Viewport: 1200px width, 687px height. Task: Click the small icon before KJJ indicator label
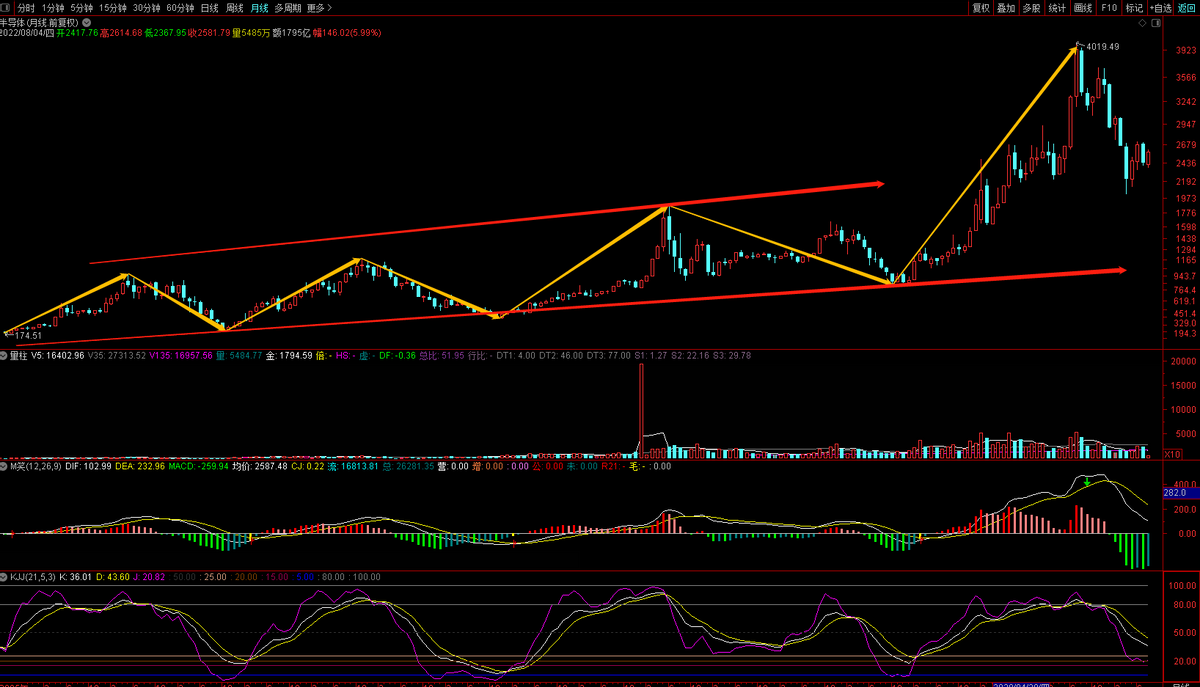tap(4, 577)
